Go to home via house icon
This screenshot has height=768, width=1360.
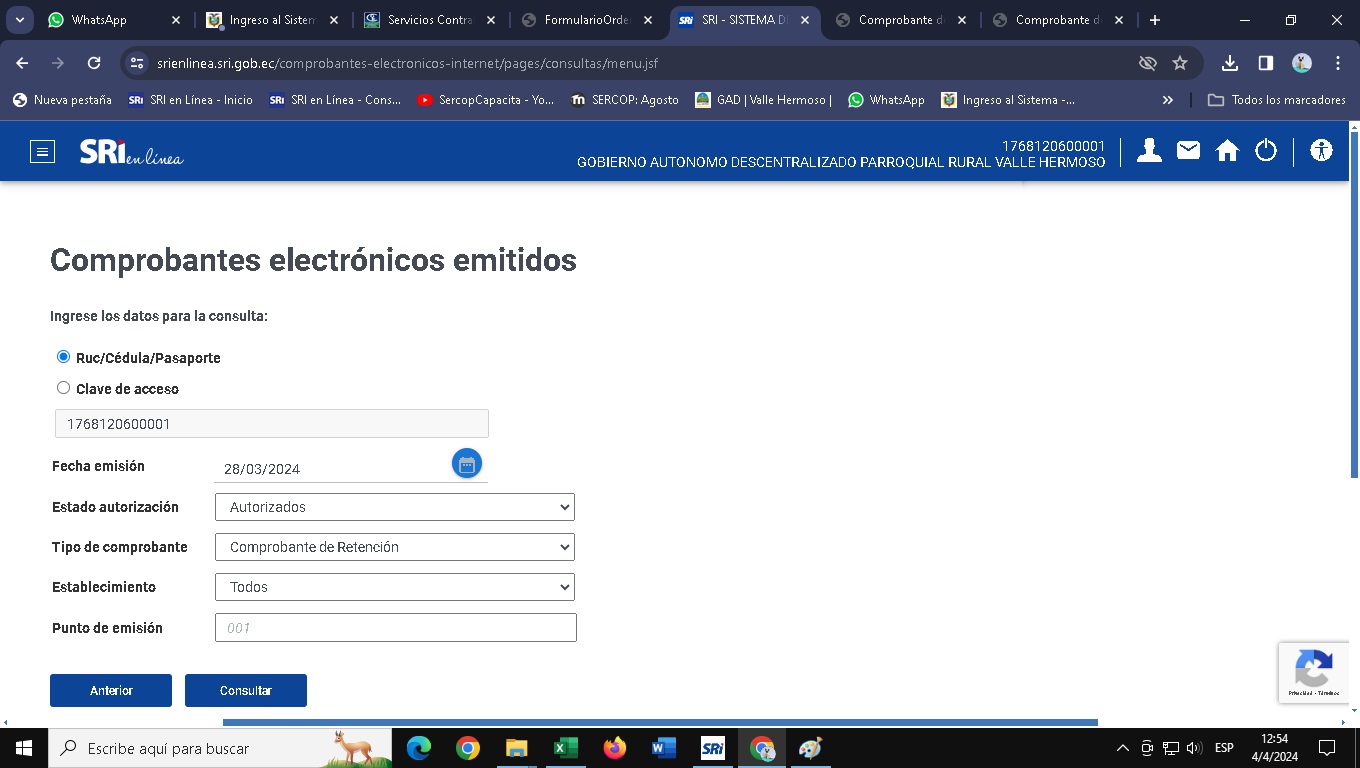click(x=1227, y=151)
